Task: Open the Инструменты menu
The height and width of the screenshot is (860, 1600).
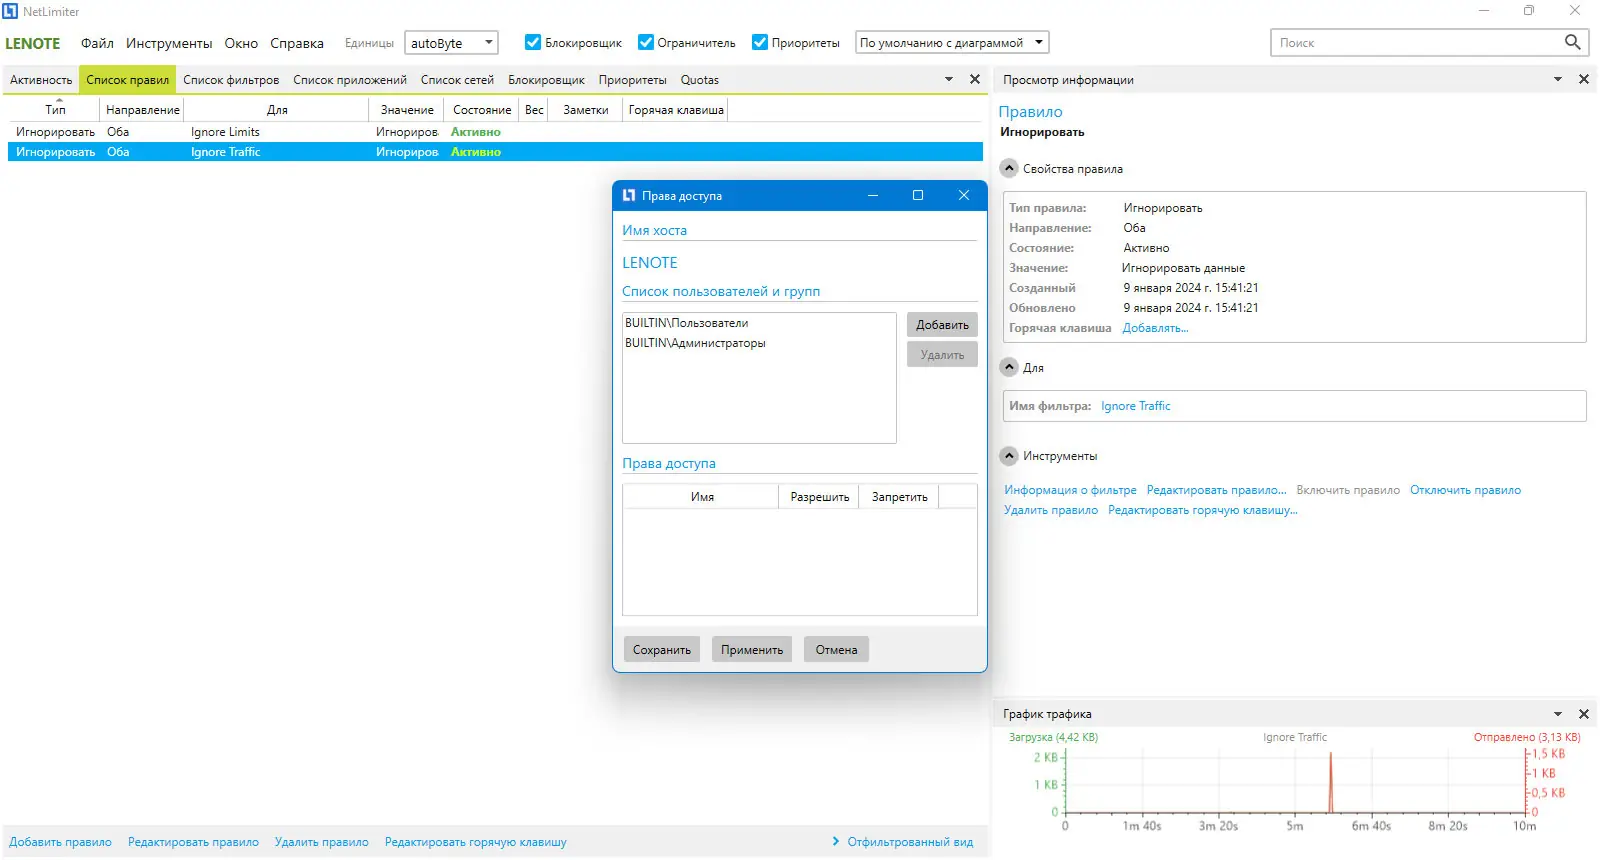Action: tap(169, 43)
